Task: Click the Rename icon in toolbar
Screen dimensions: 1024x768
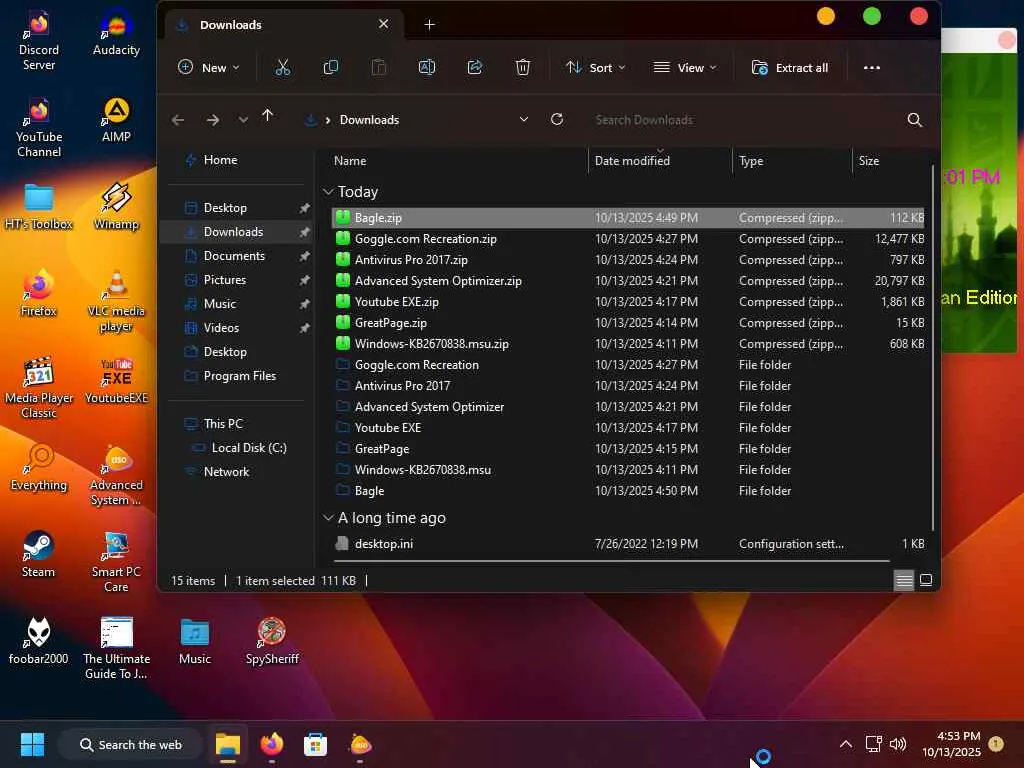Action: coord(427,67)
